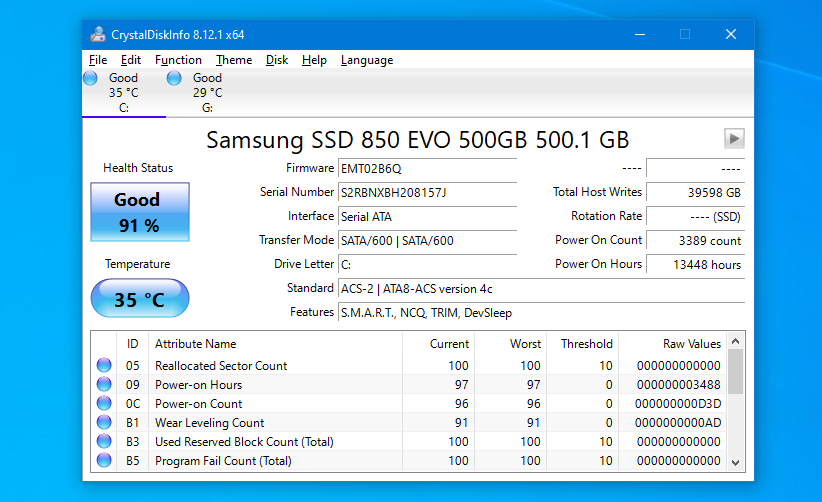Click Total Host Writes value 39598 GB
Image resolution: width=822 pixels, height=502 pixels.
(696, 193)
